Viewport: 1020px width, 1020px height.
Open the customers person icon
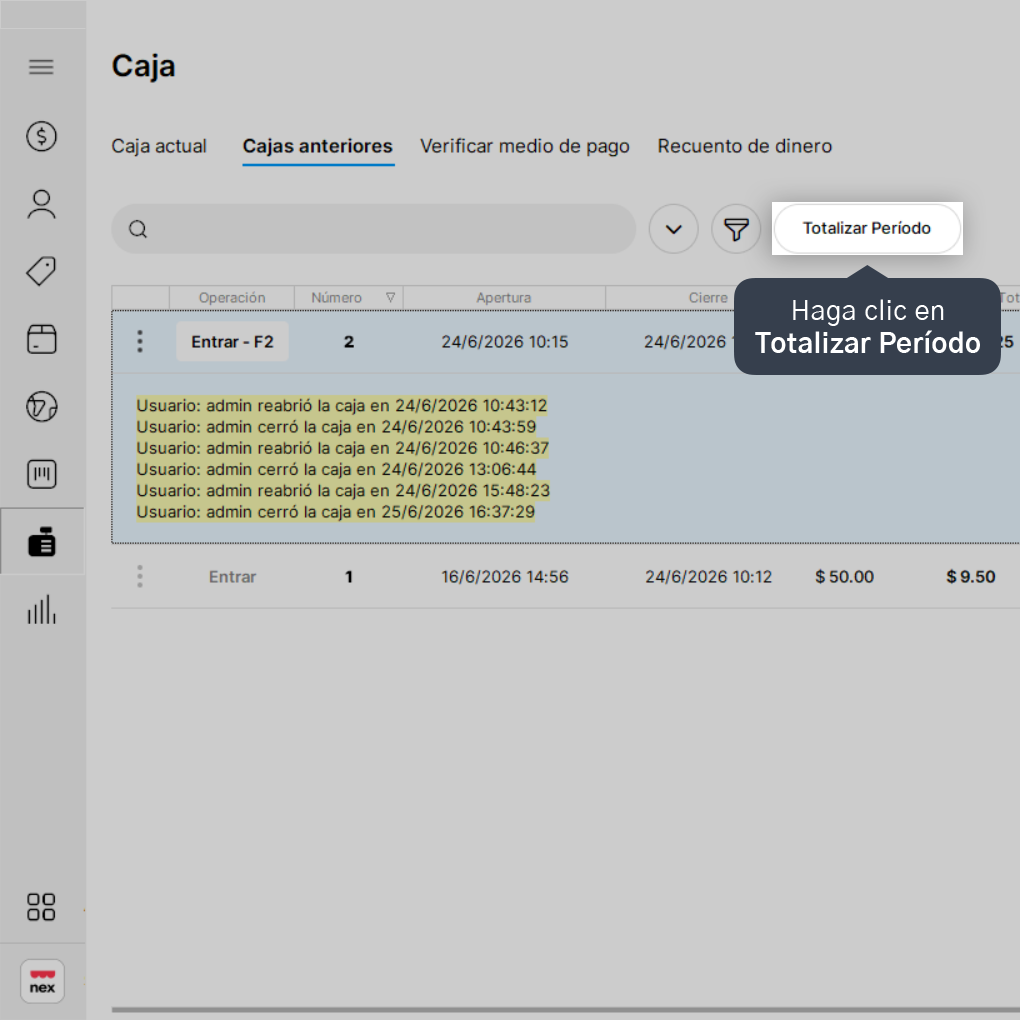click(41, 204)
